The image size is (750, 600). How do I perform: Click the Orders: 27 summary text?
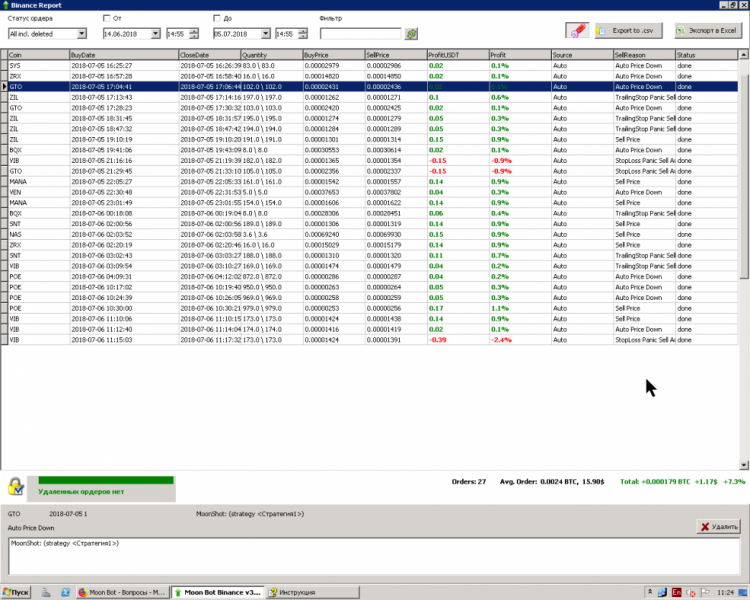pos(469,482)
